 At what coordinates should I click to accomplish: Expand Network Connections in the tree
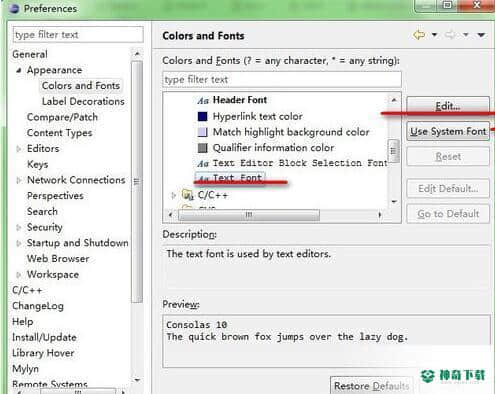pyautogui.click(x=19, y=180)
